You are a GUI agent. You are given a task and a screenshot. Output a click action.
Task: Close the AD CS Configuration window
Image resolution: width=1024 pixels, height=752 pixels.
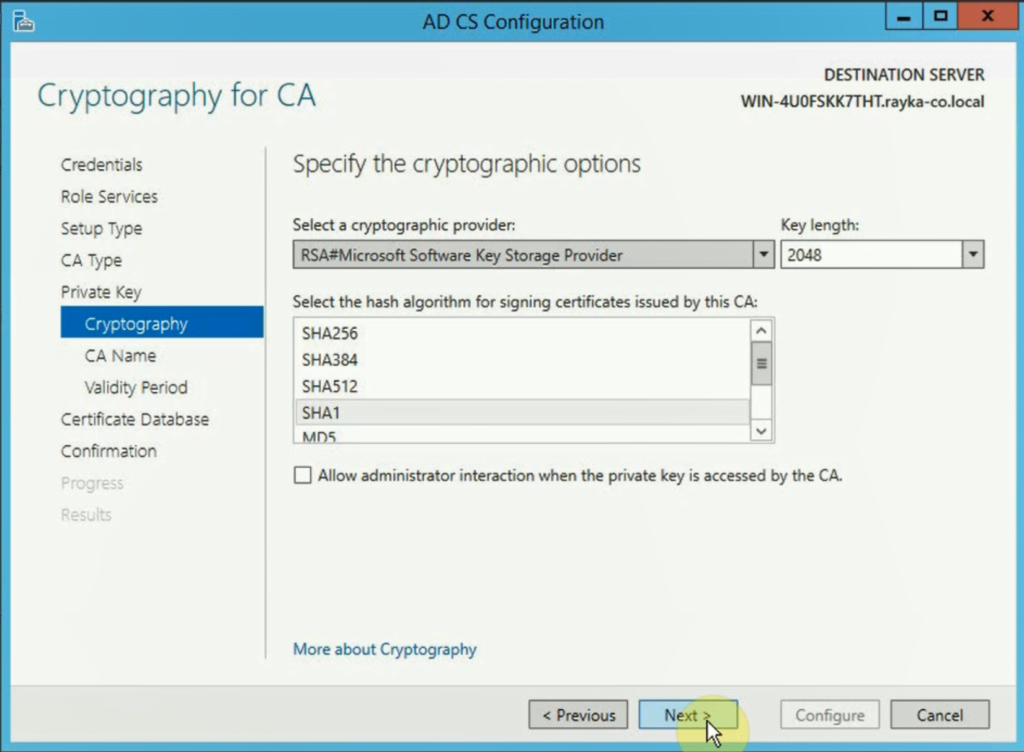click(987, 18)
